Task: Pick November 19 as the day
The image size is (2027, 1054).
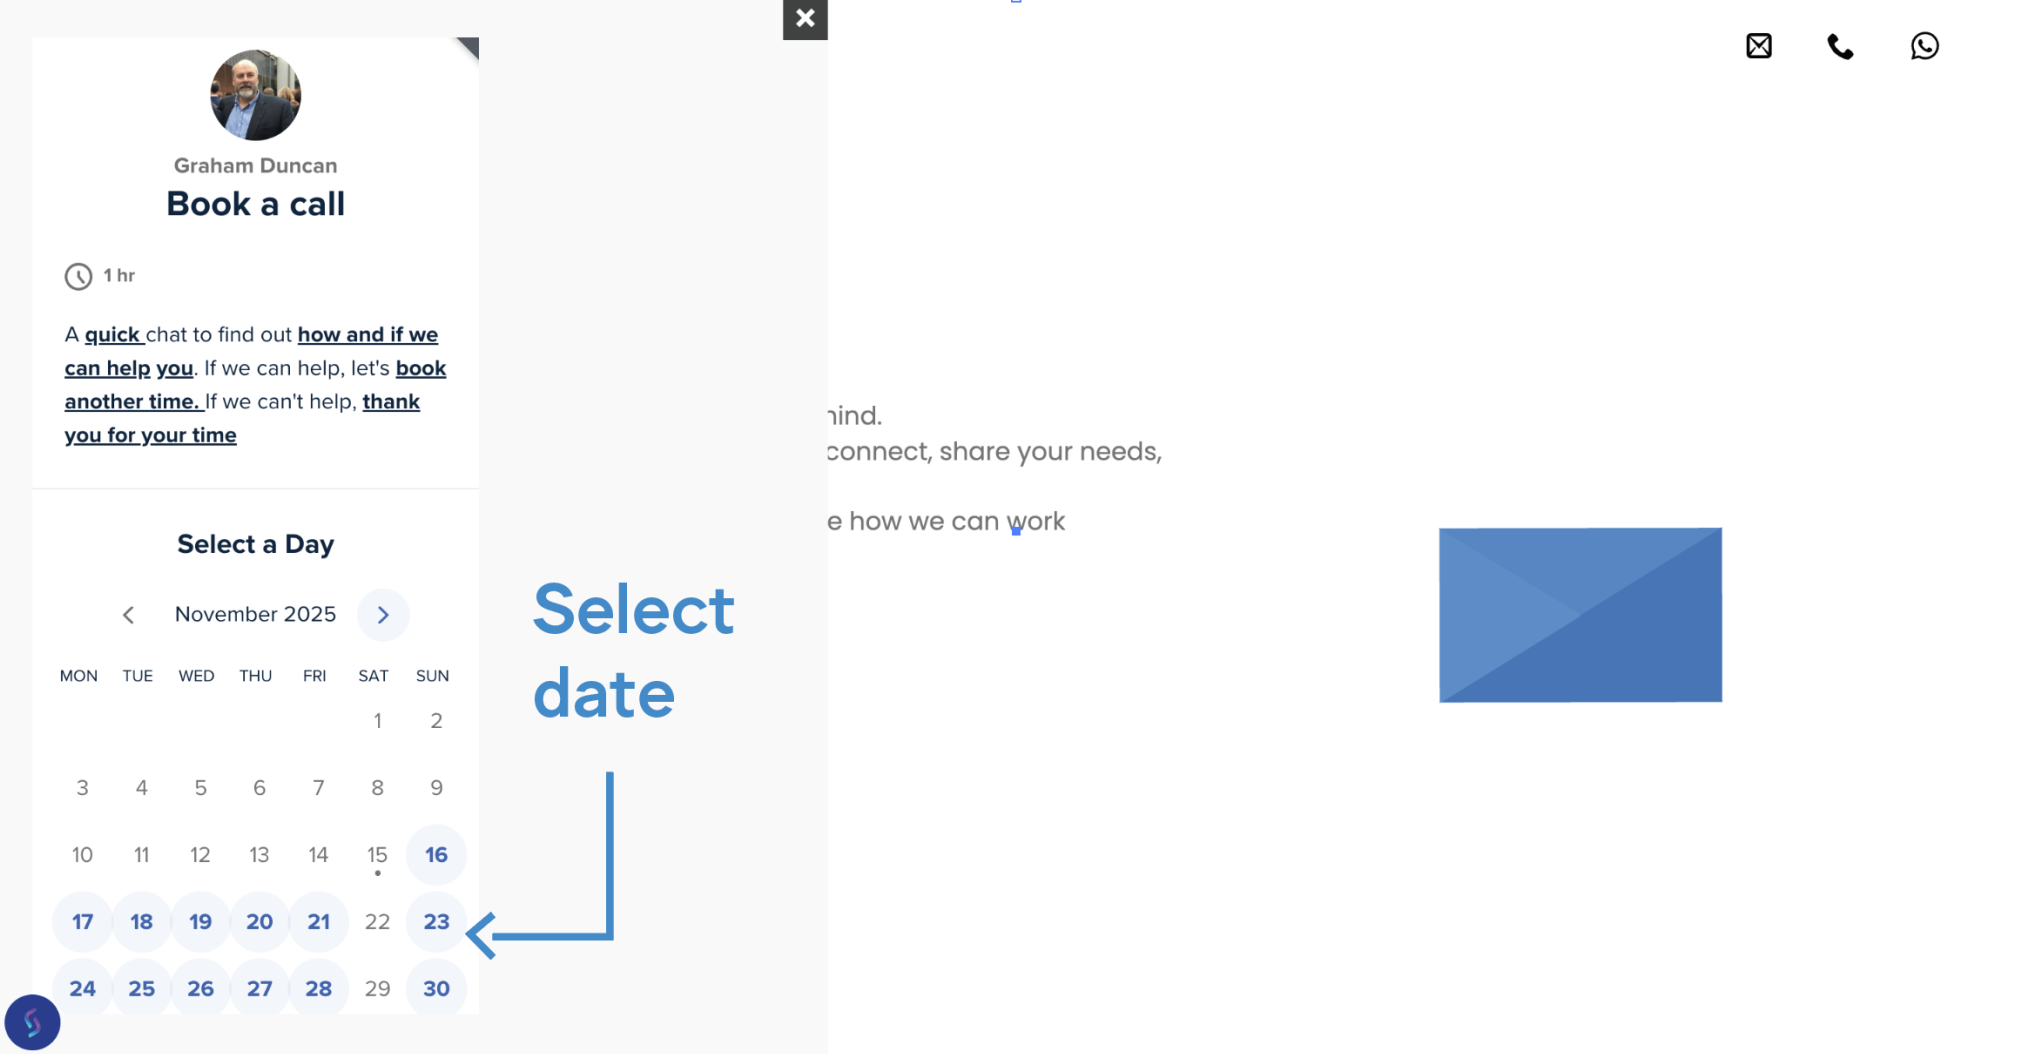Action: [200, 922]
